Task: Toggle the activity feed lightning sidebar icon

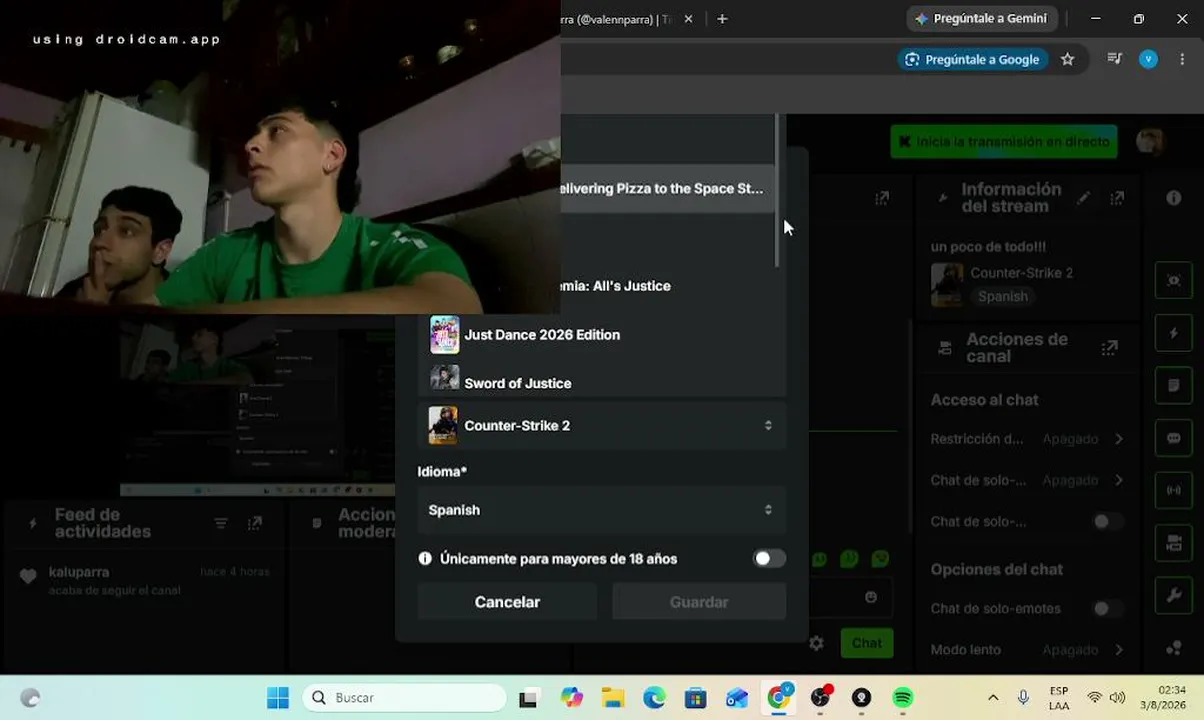Action: (x=1174, y=333)
